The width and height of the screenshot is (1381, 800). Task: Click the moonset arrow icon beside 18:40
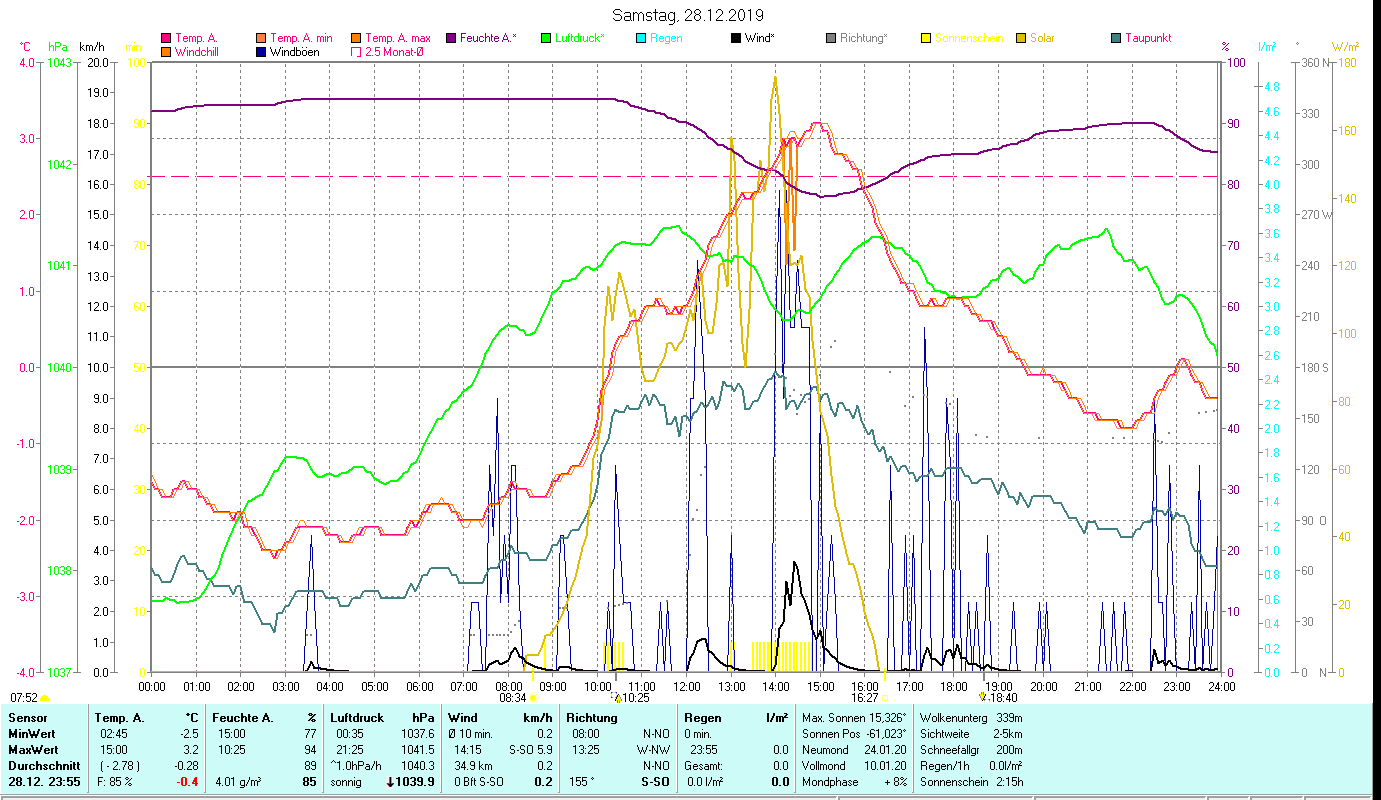point(983,697)
